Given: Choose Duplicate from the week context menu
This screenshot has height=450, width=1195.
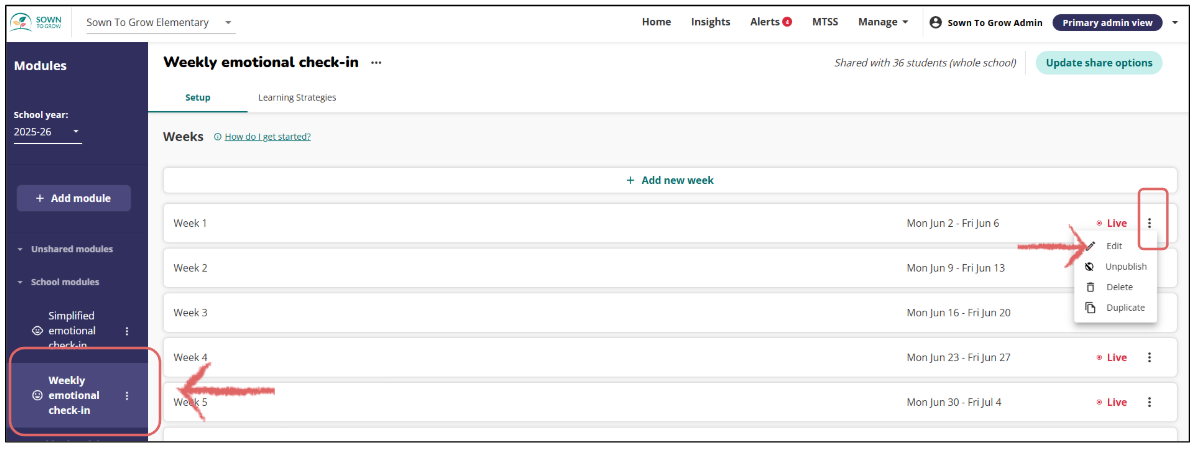Looking at the screenshot, I should point(1114,307).
